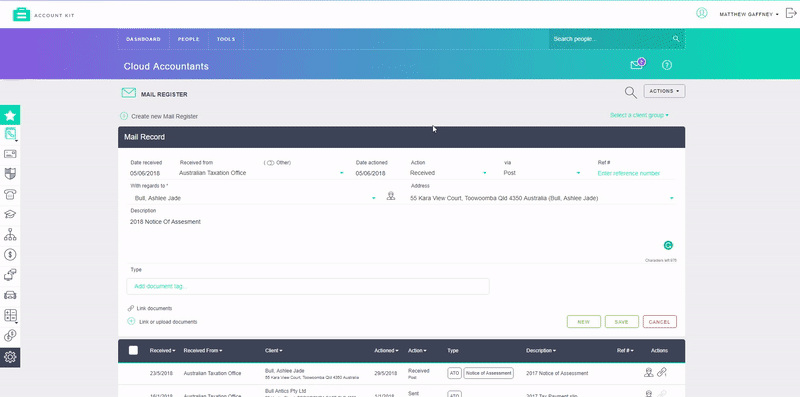Screen dimensions: 800x397
Task: Open the mail notifications envelope icon
Action: (x=637, y=64)
